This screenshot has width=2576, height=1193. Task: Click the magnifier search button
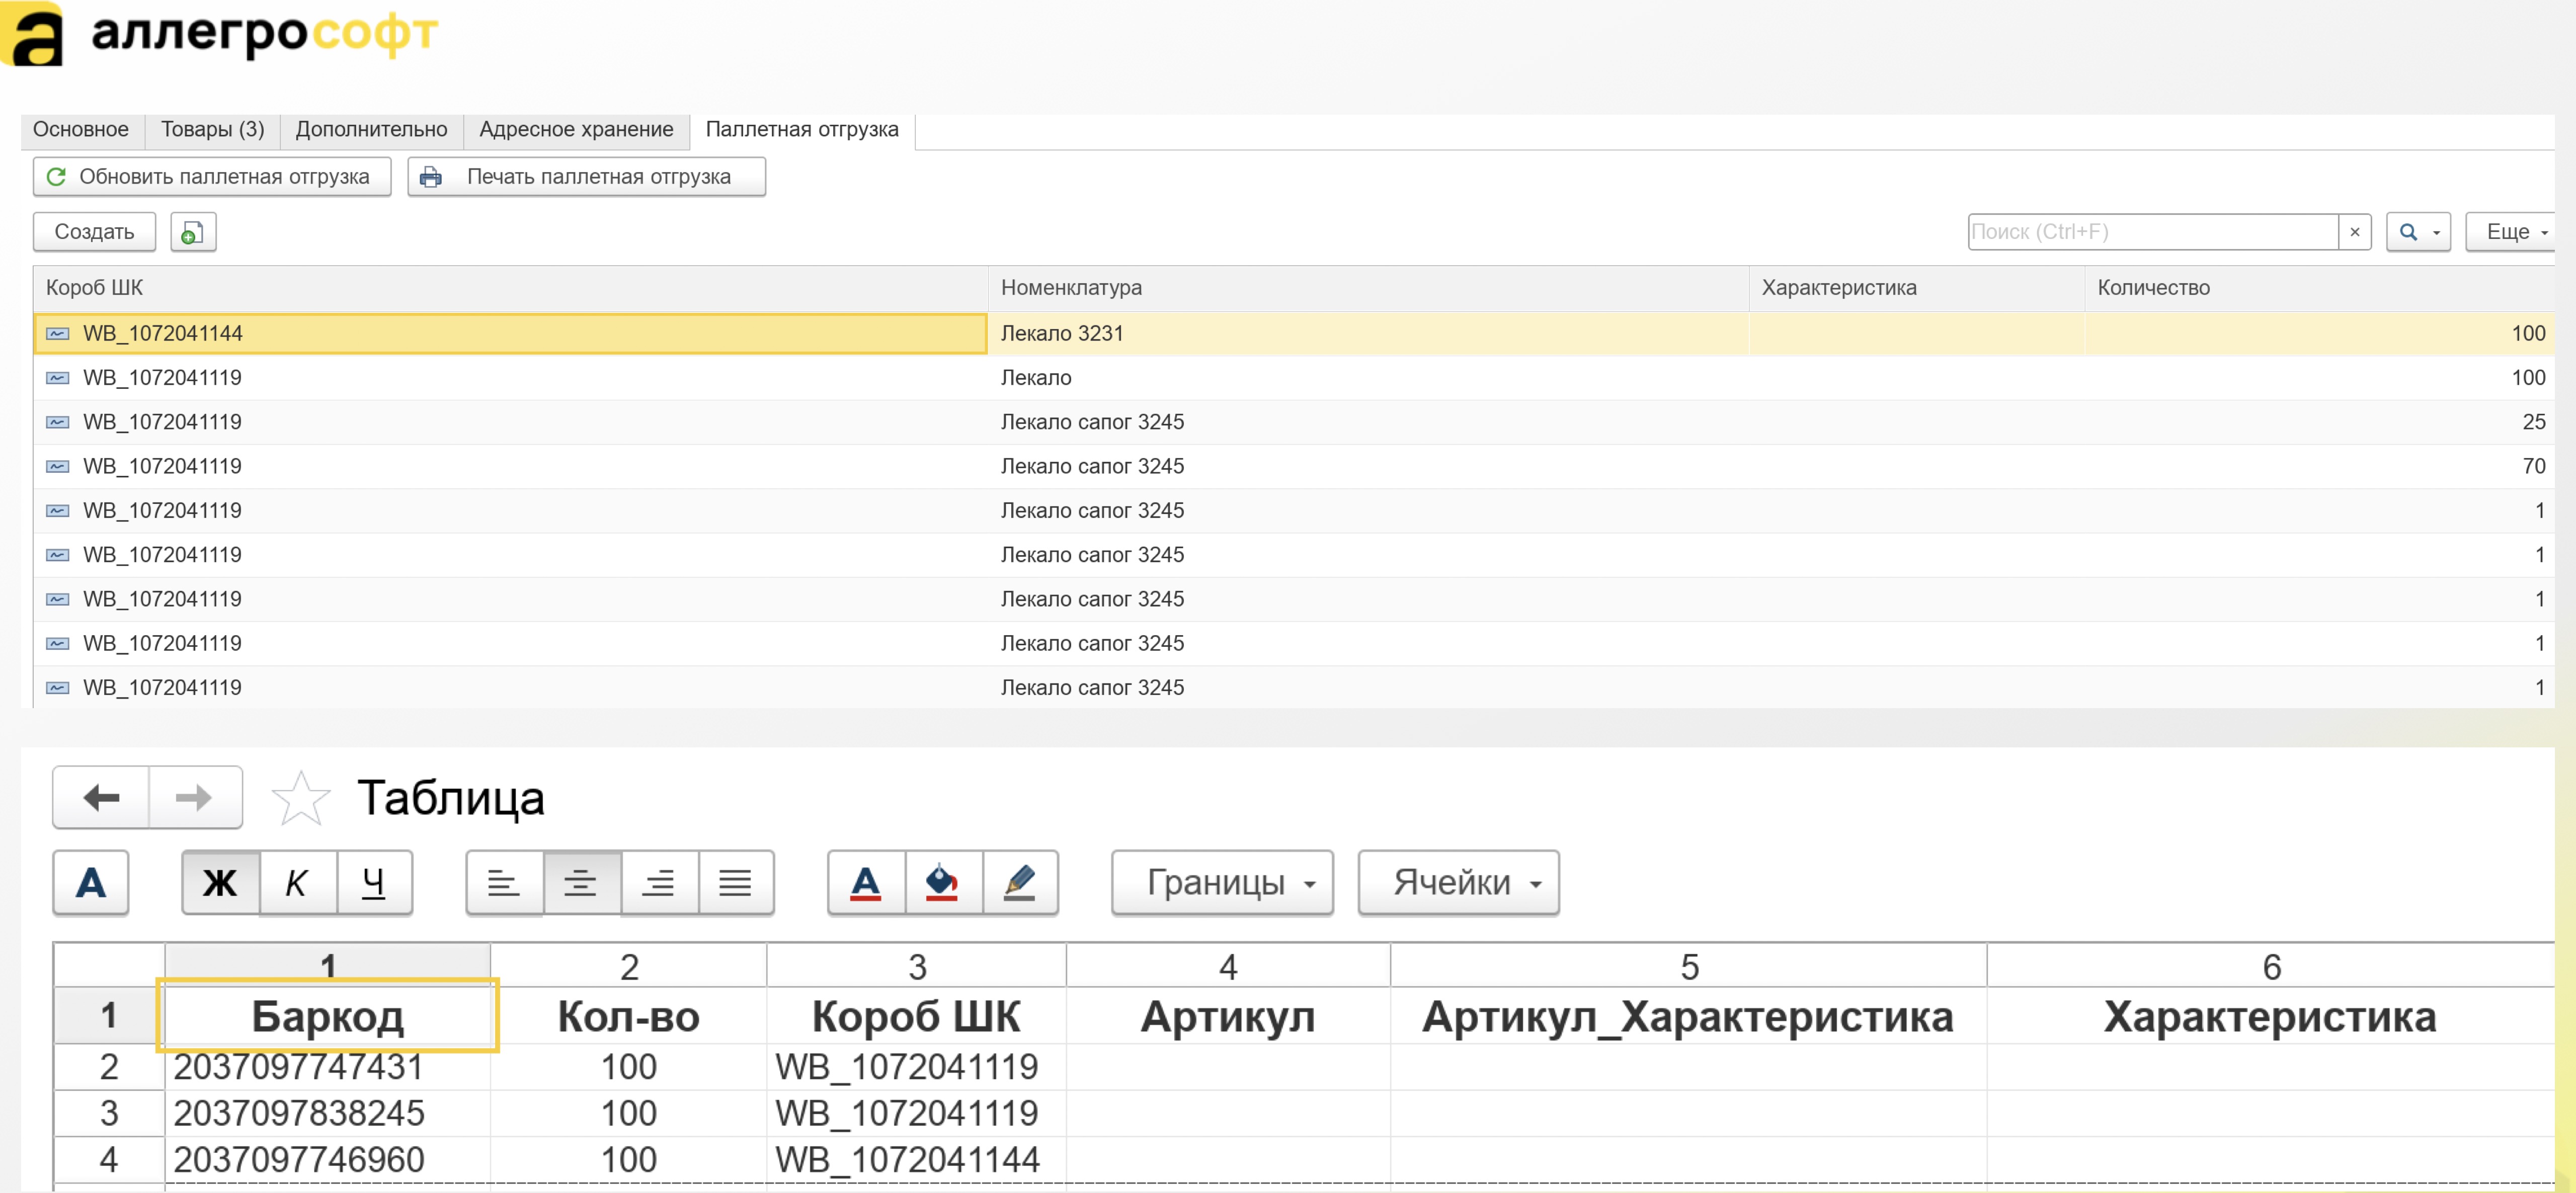pyautogui.click(x=2417, y=232)
